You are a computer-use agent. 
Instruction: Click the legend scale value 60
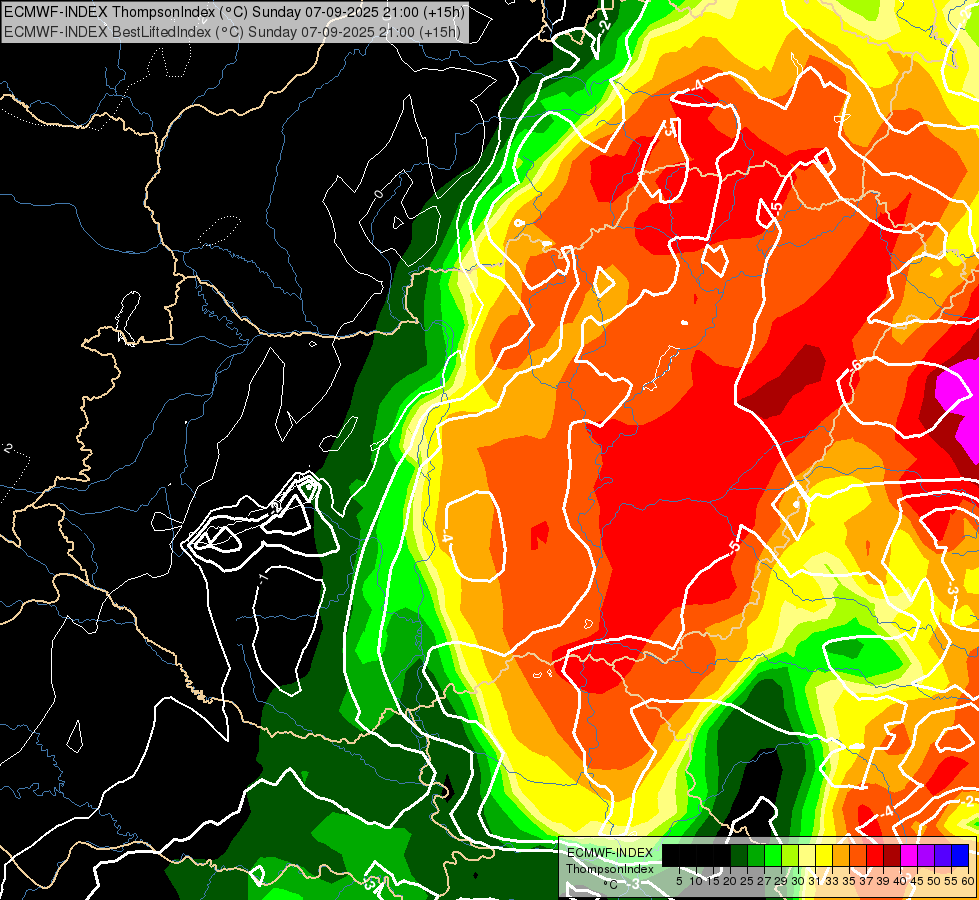968,881
